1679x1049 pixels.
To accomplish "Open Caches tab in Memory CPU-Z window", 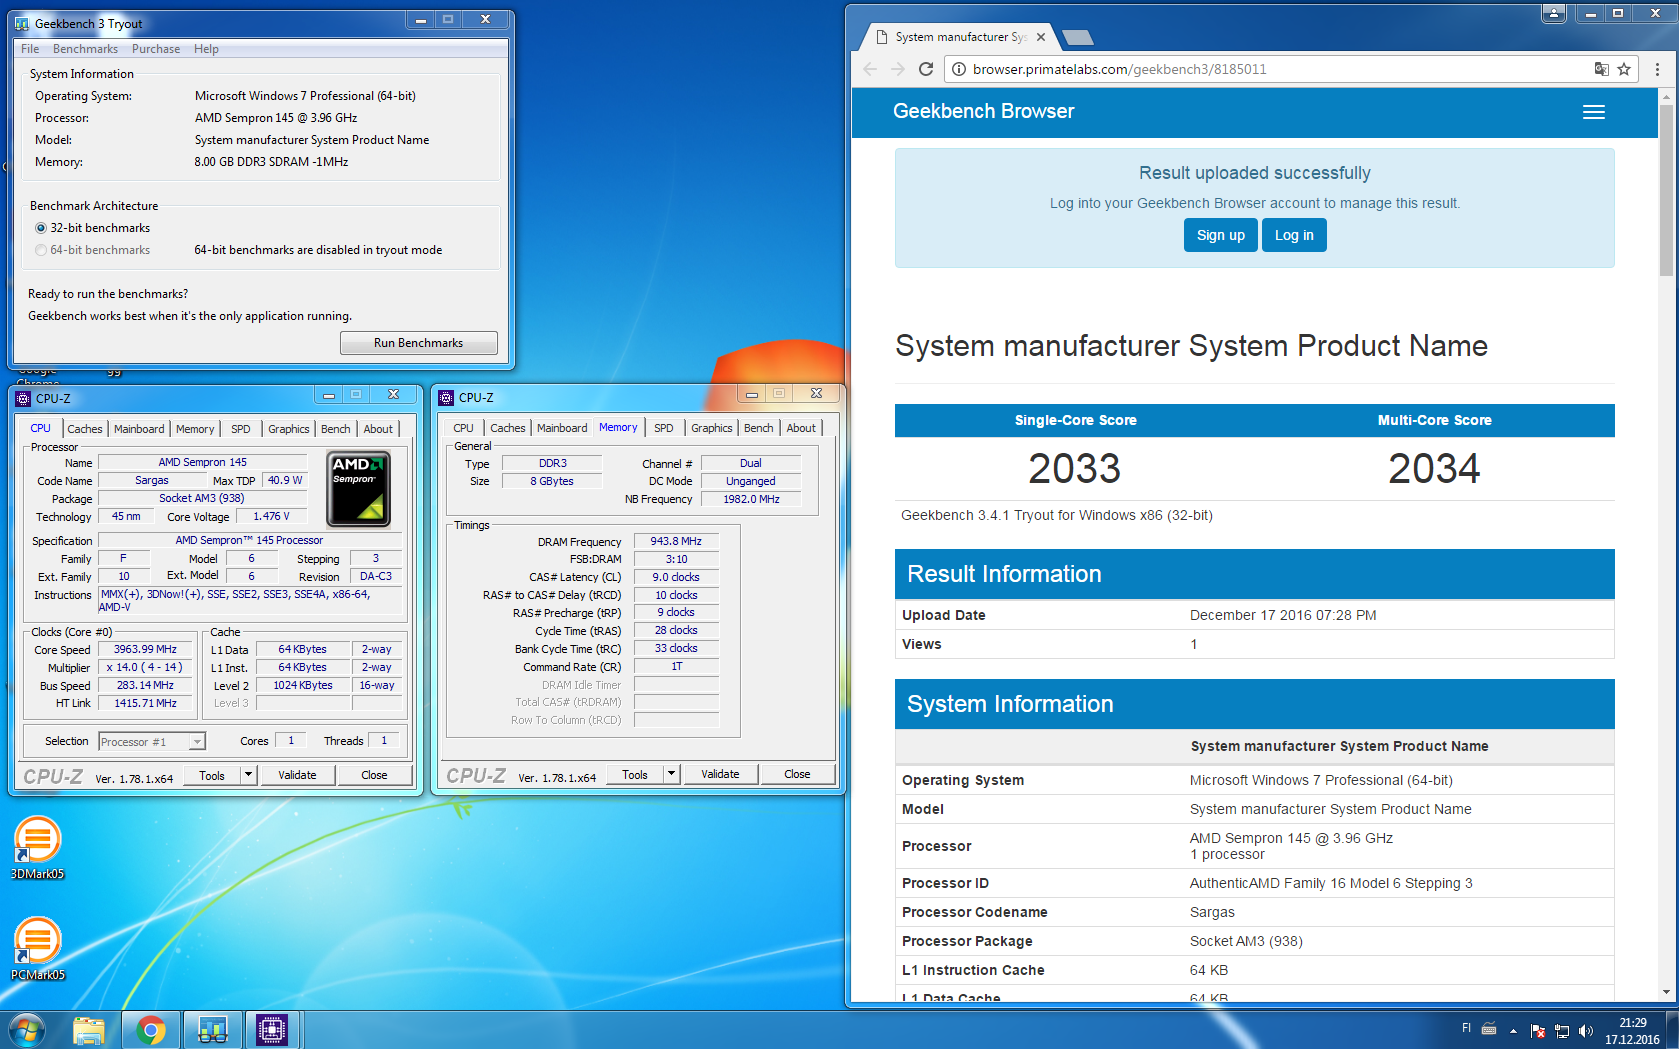I will 508,428.
